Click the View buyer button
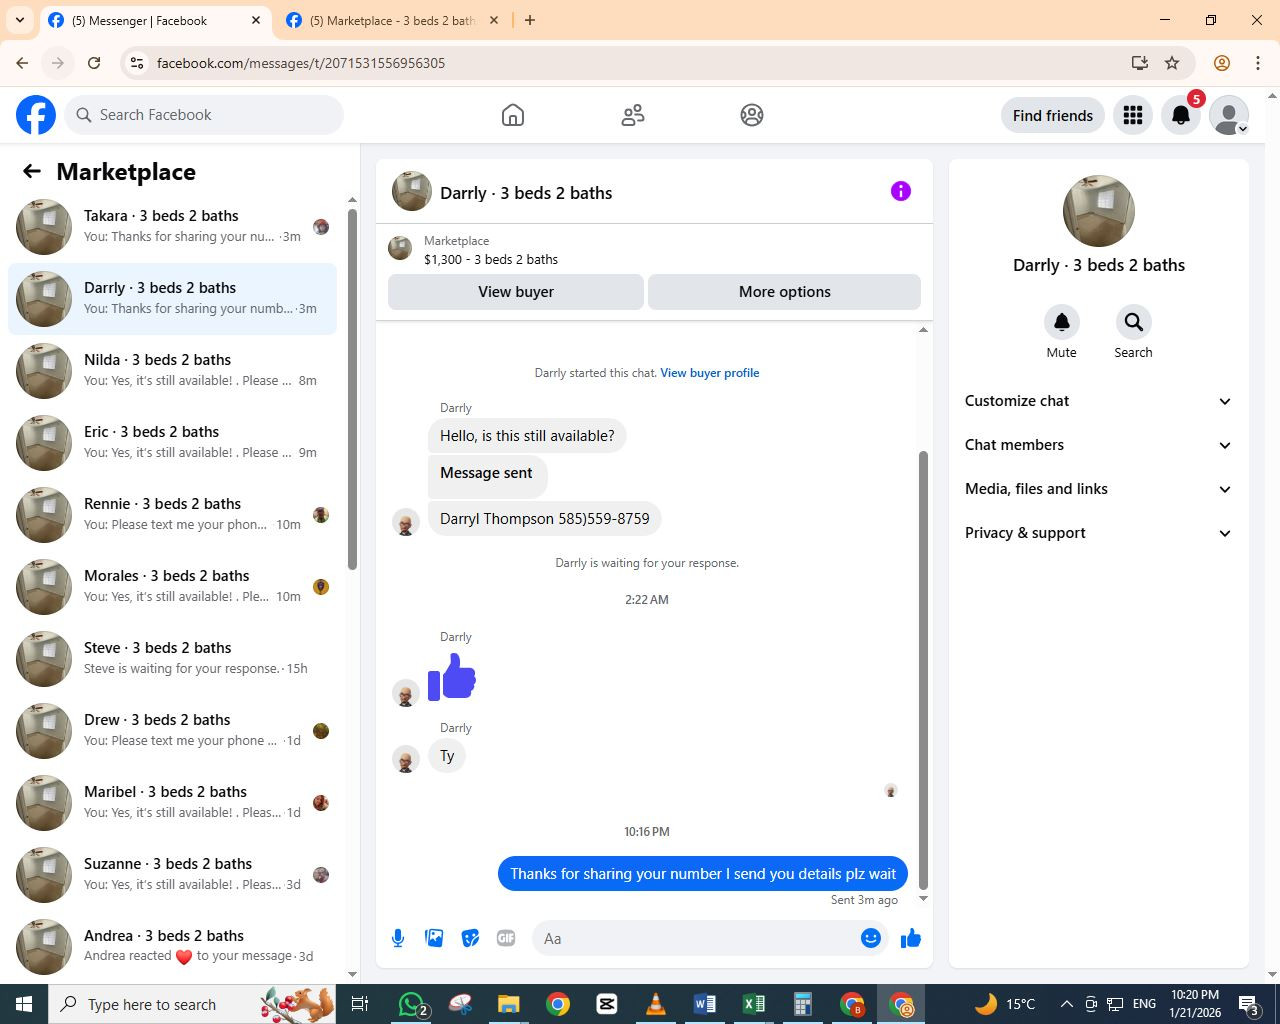The width and height of the screenshot is (1280, 1024). 516,292
